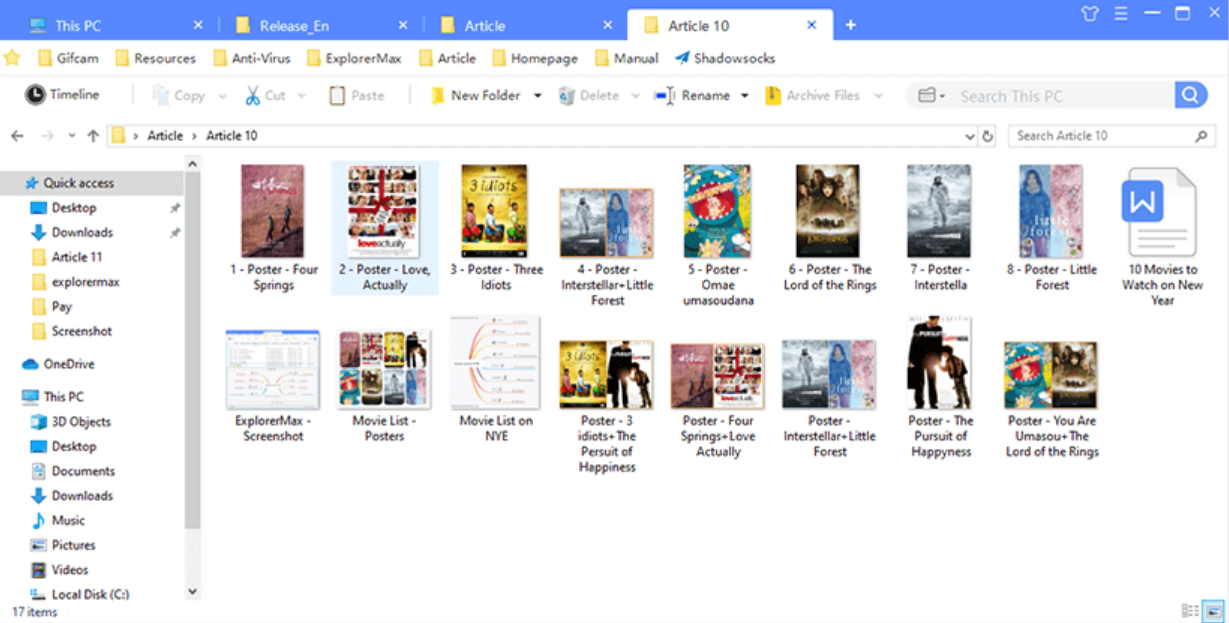This screenshot has width=1229, height=623.
Task: Switch to details view icon
Action: [x=1190, y=610]
